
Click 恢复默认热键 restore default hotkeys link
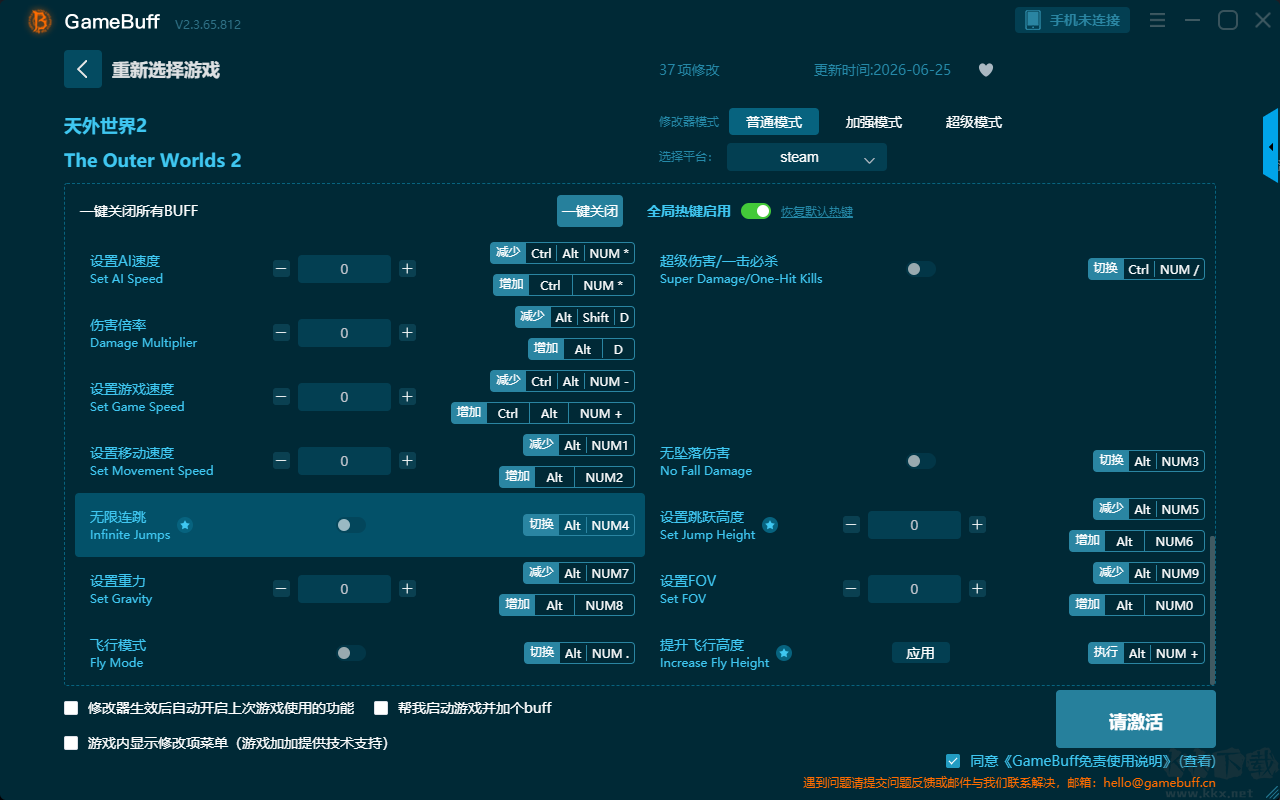(x=817, y=212)
